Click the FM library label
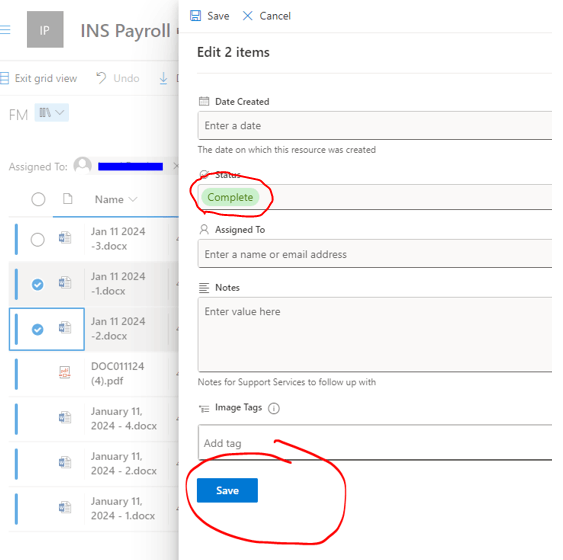 [18, 115]
